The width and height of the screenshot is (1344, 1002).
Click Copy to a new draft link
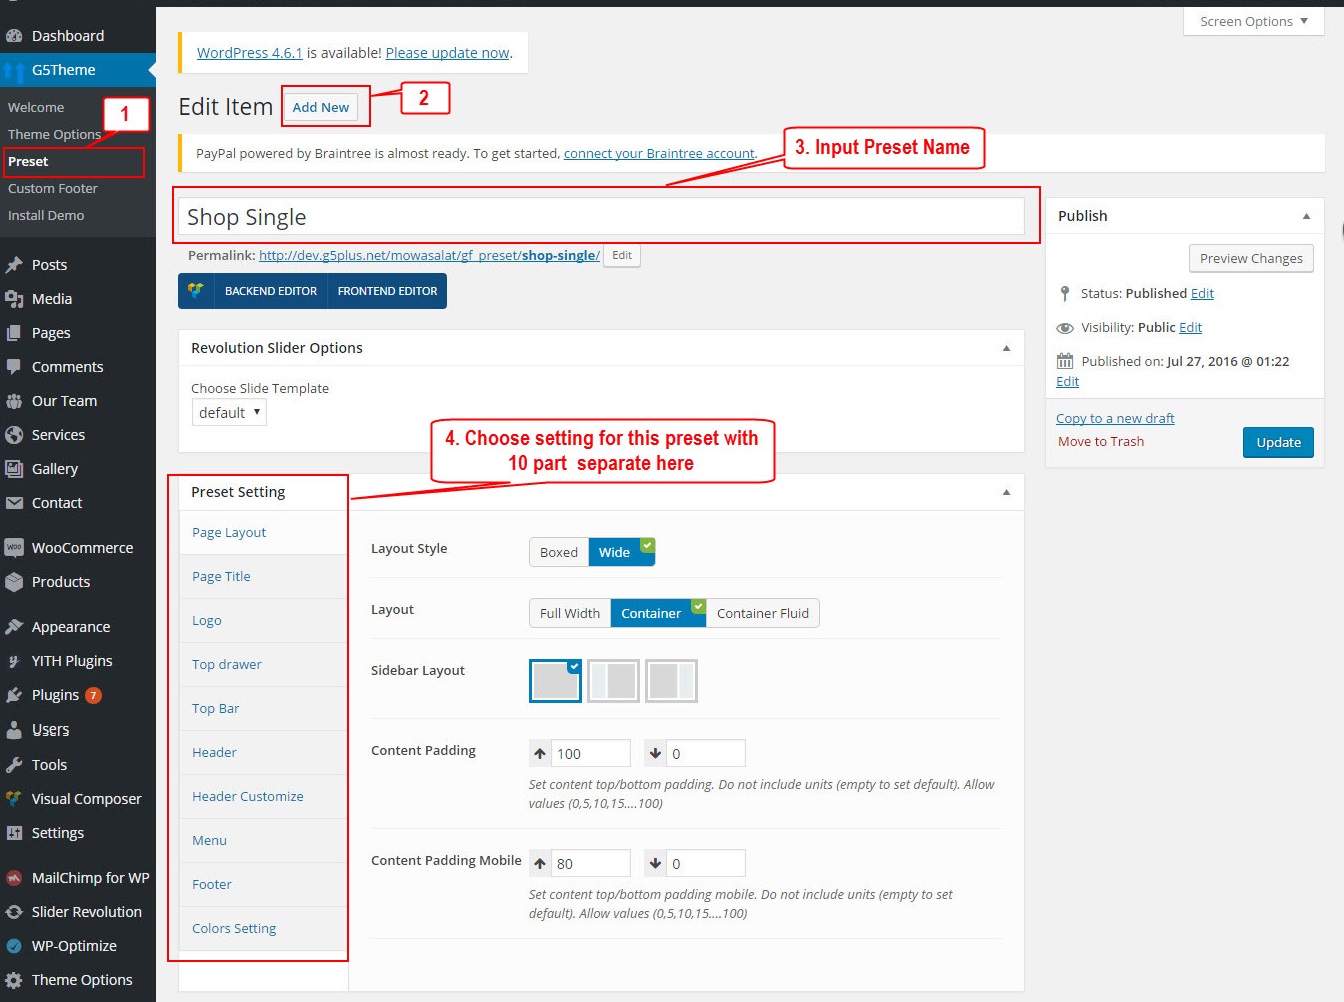point(1115,419)
